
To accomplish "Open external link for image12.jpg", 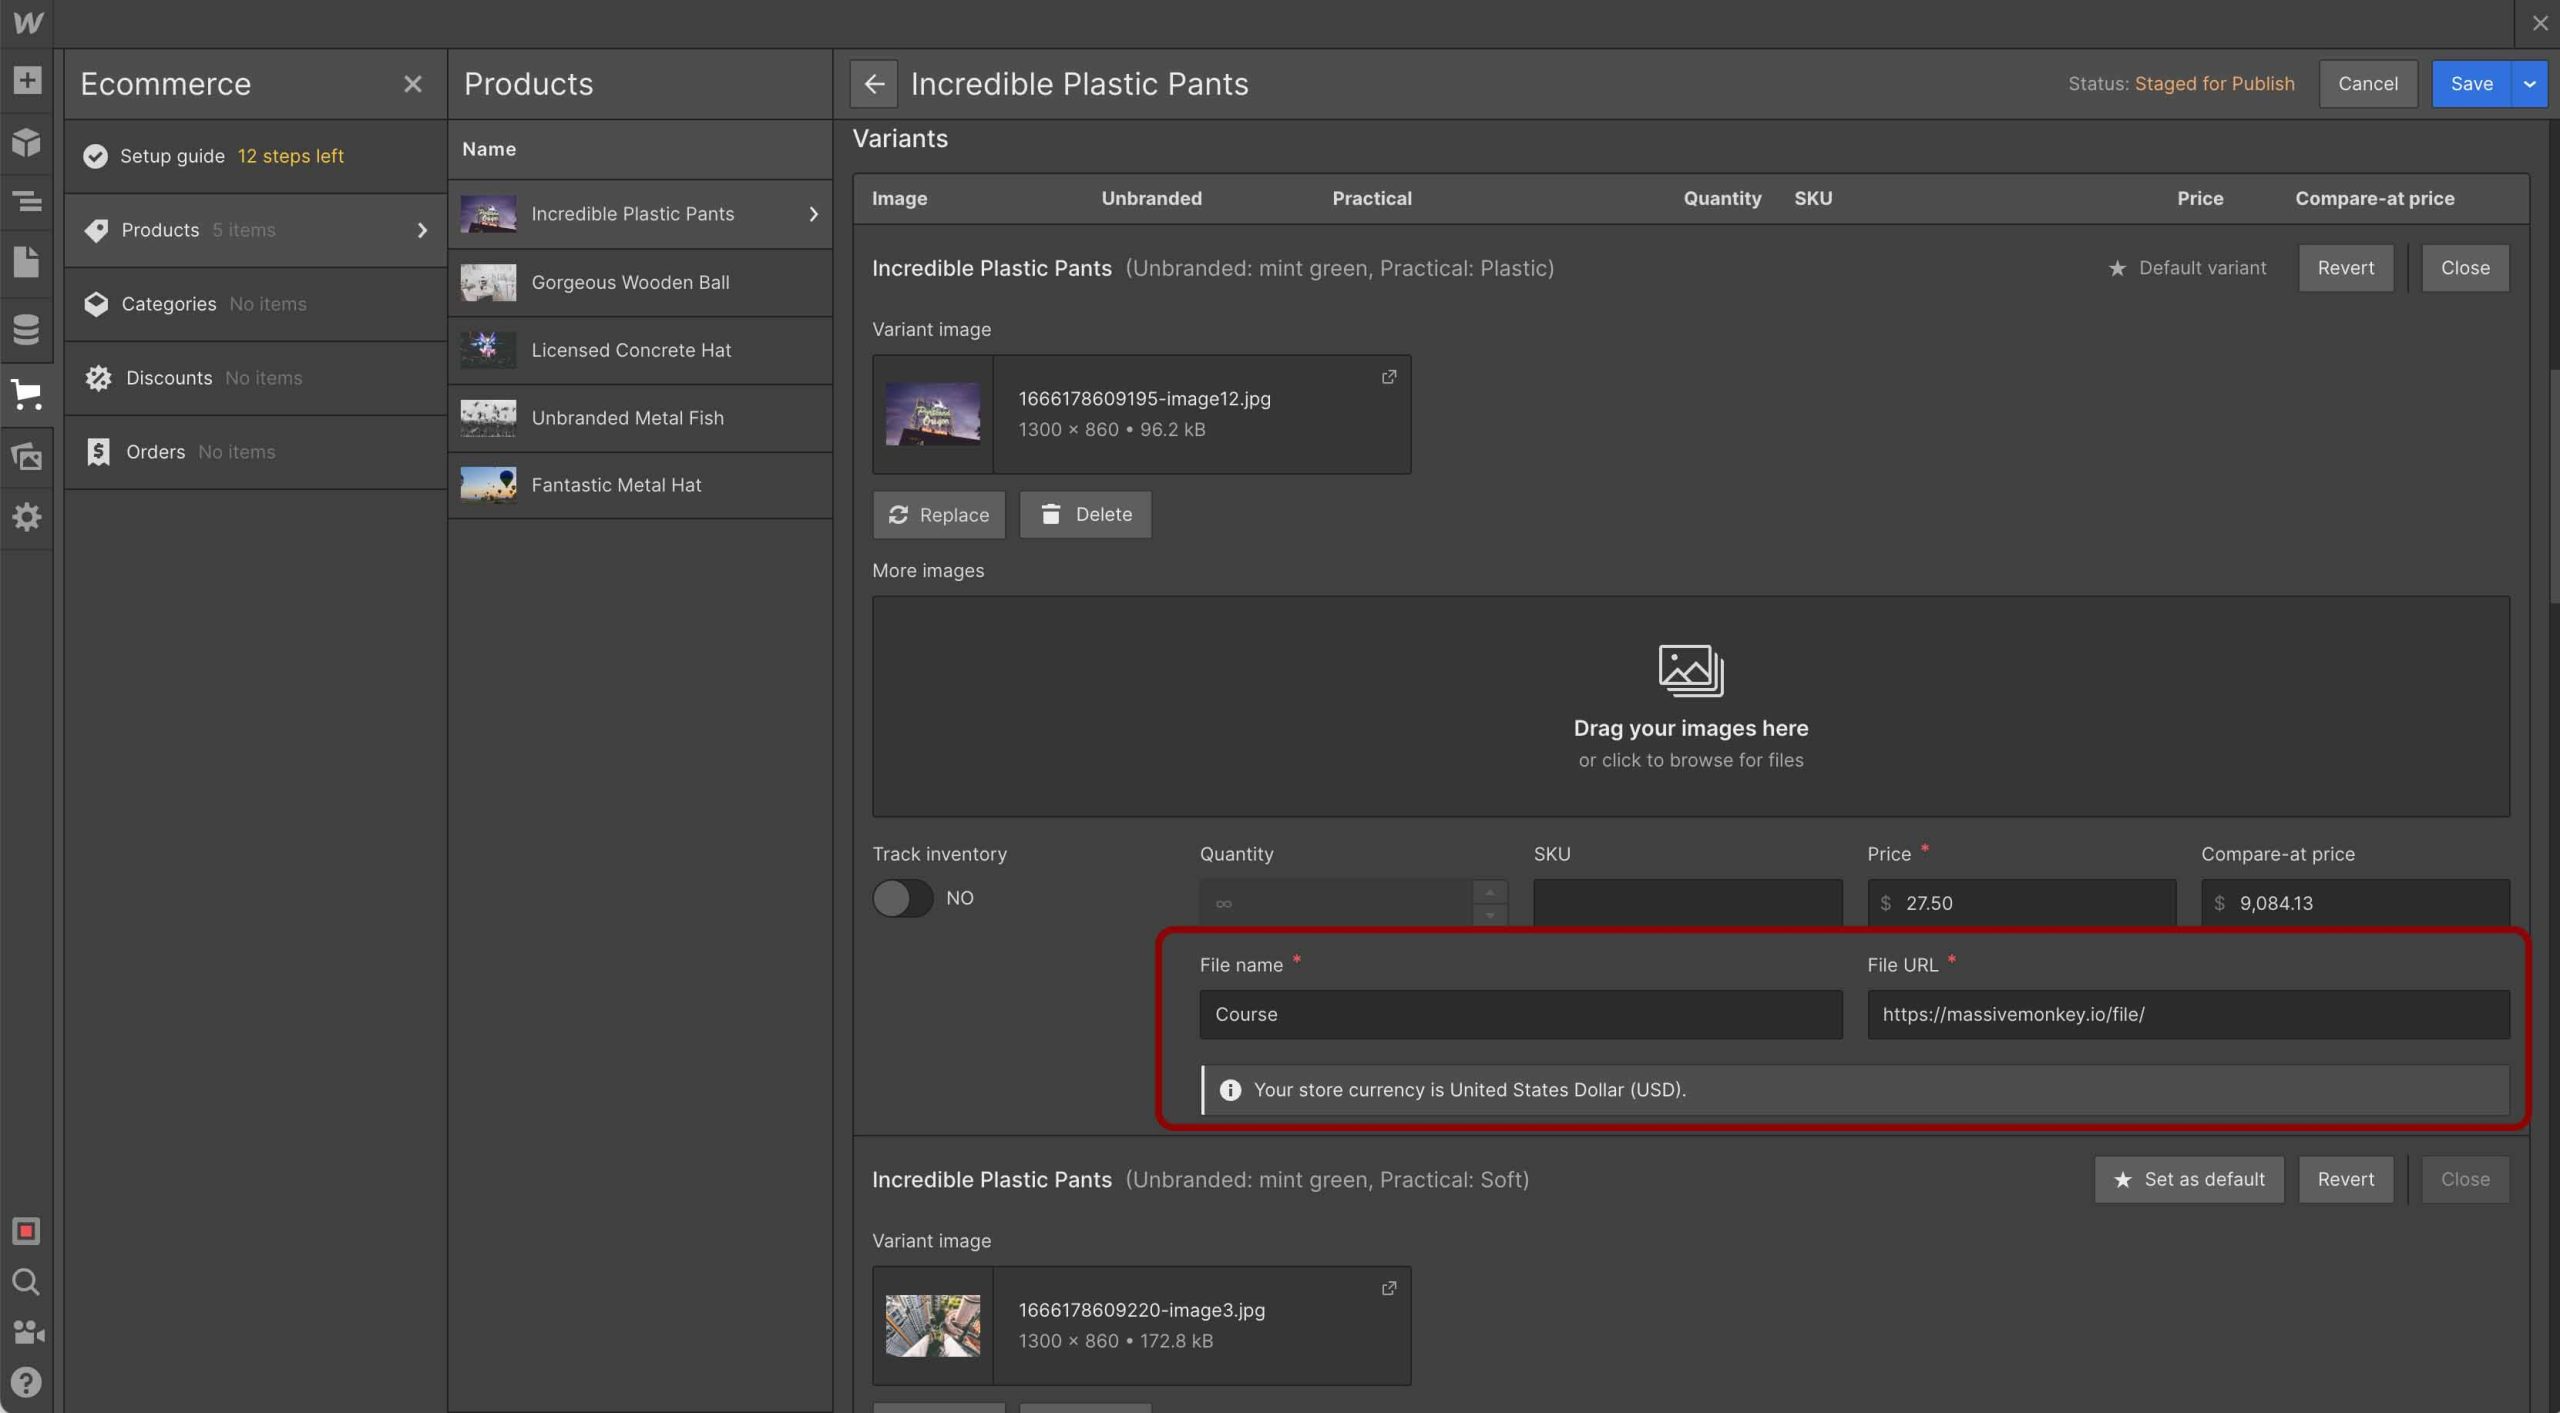I will [1389, 377].
